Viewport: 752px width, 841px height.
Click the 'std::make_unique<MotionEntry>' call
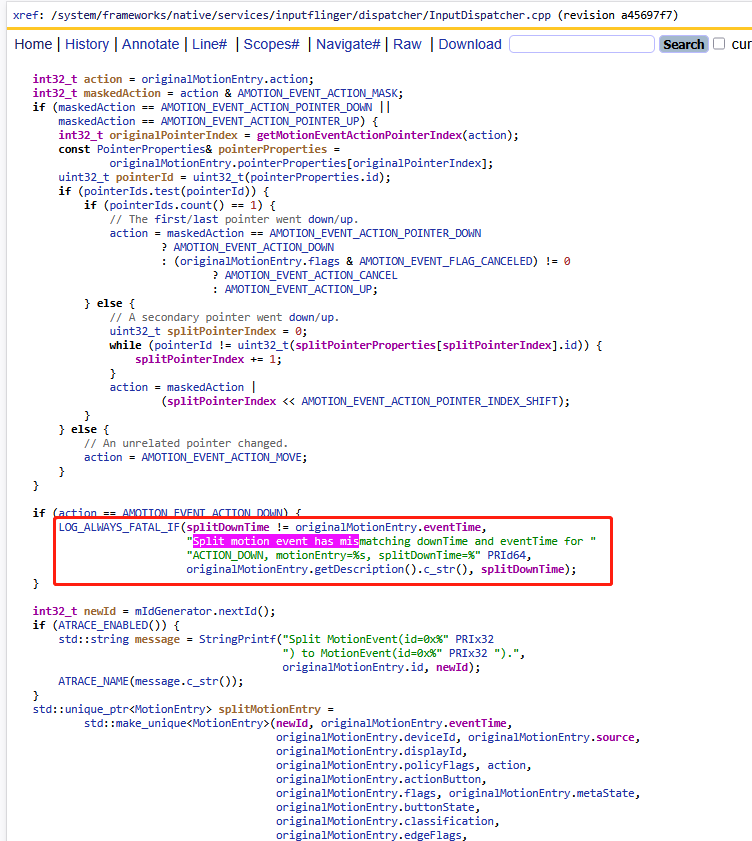click(177, 724)
